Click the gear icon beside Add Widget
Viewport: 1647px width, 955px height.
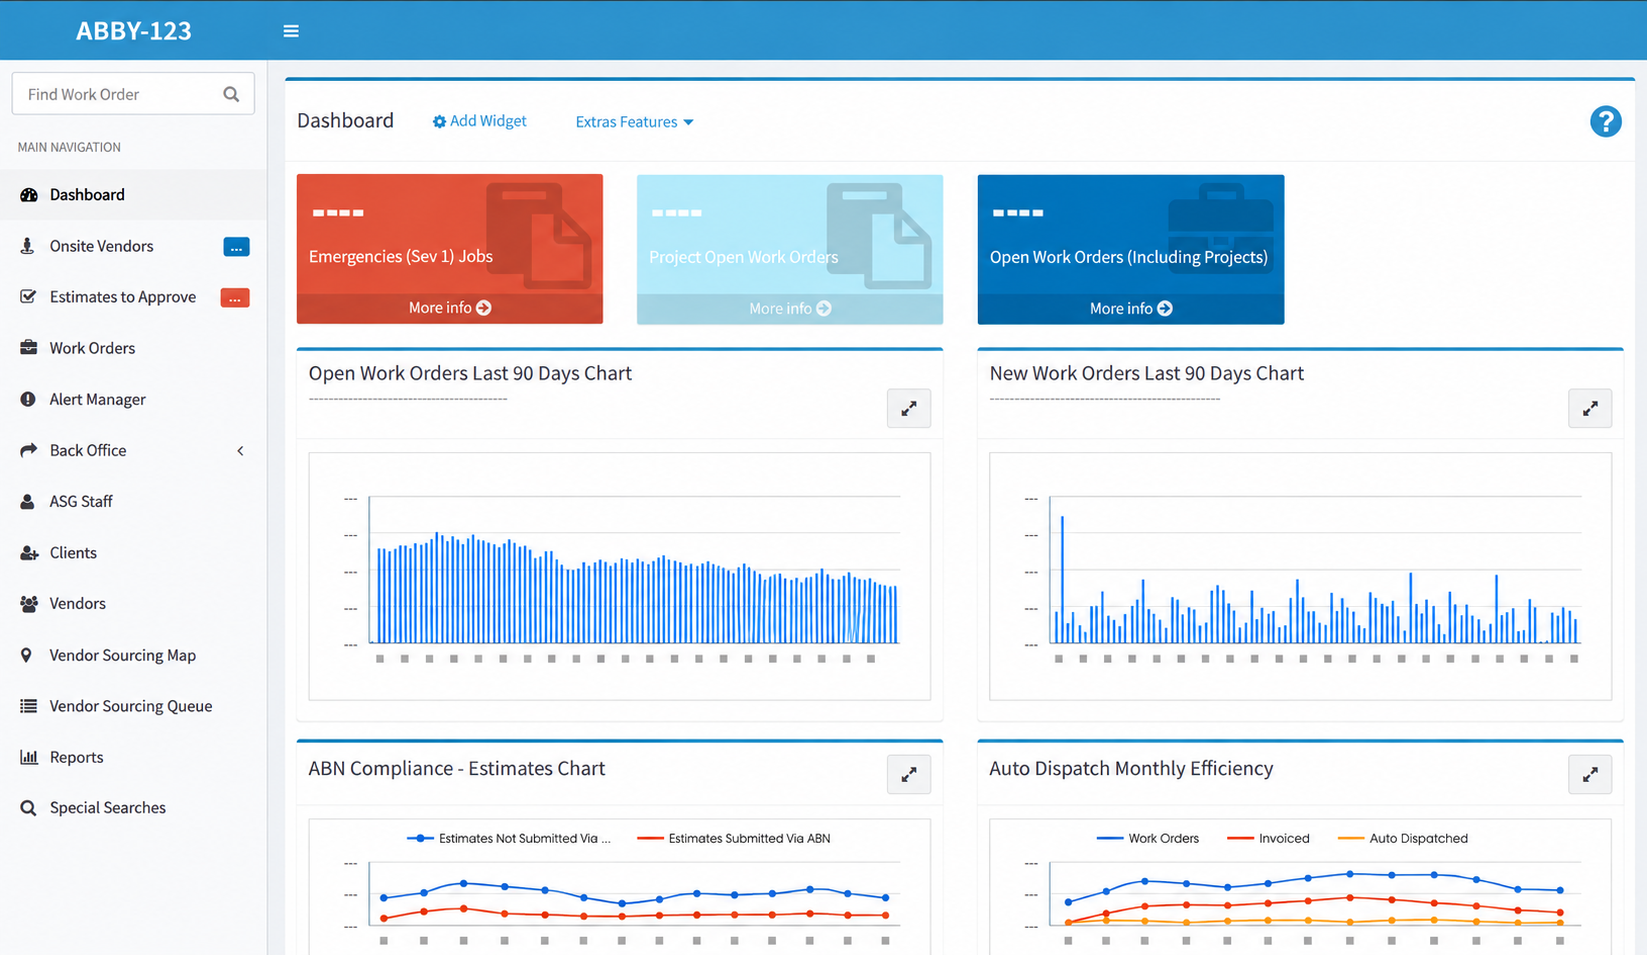pos(439,121)
